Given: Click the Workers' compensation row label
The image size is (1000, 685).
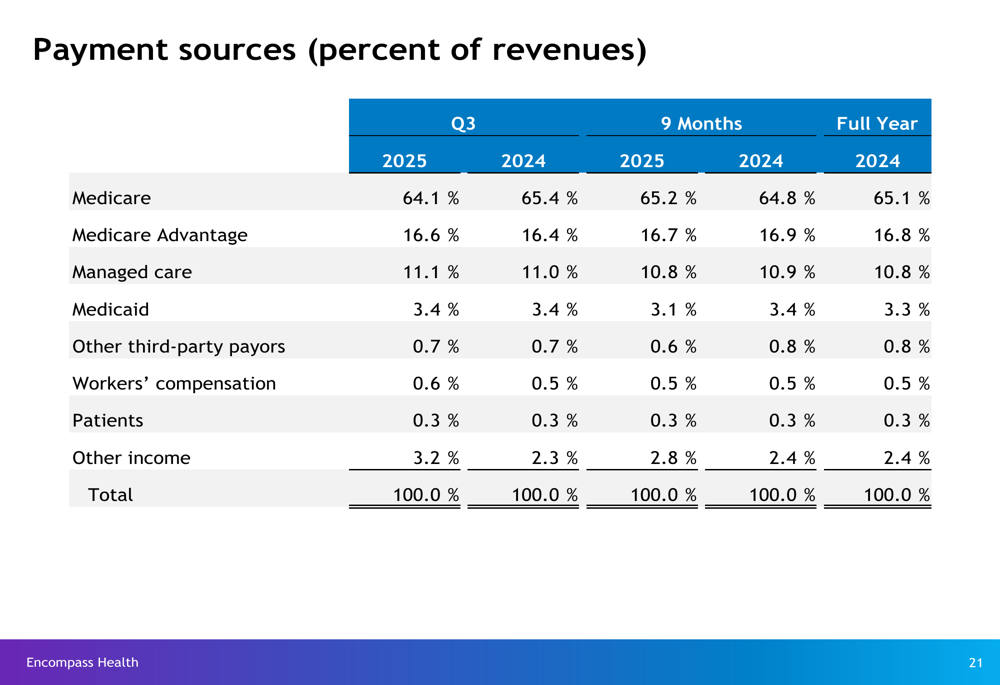Looking at the screenshot, I should click(174, 384).
